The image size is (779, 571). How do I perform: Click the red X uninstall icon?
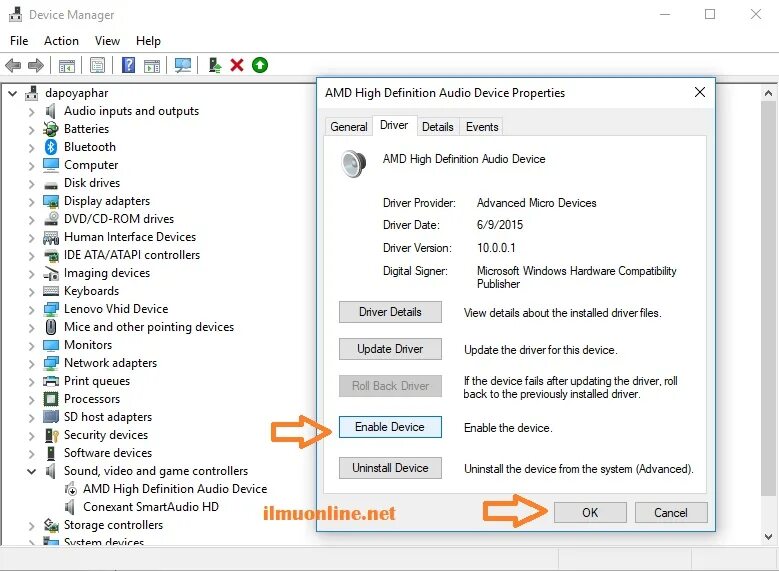[237, 65]
